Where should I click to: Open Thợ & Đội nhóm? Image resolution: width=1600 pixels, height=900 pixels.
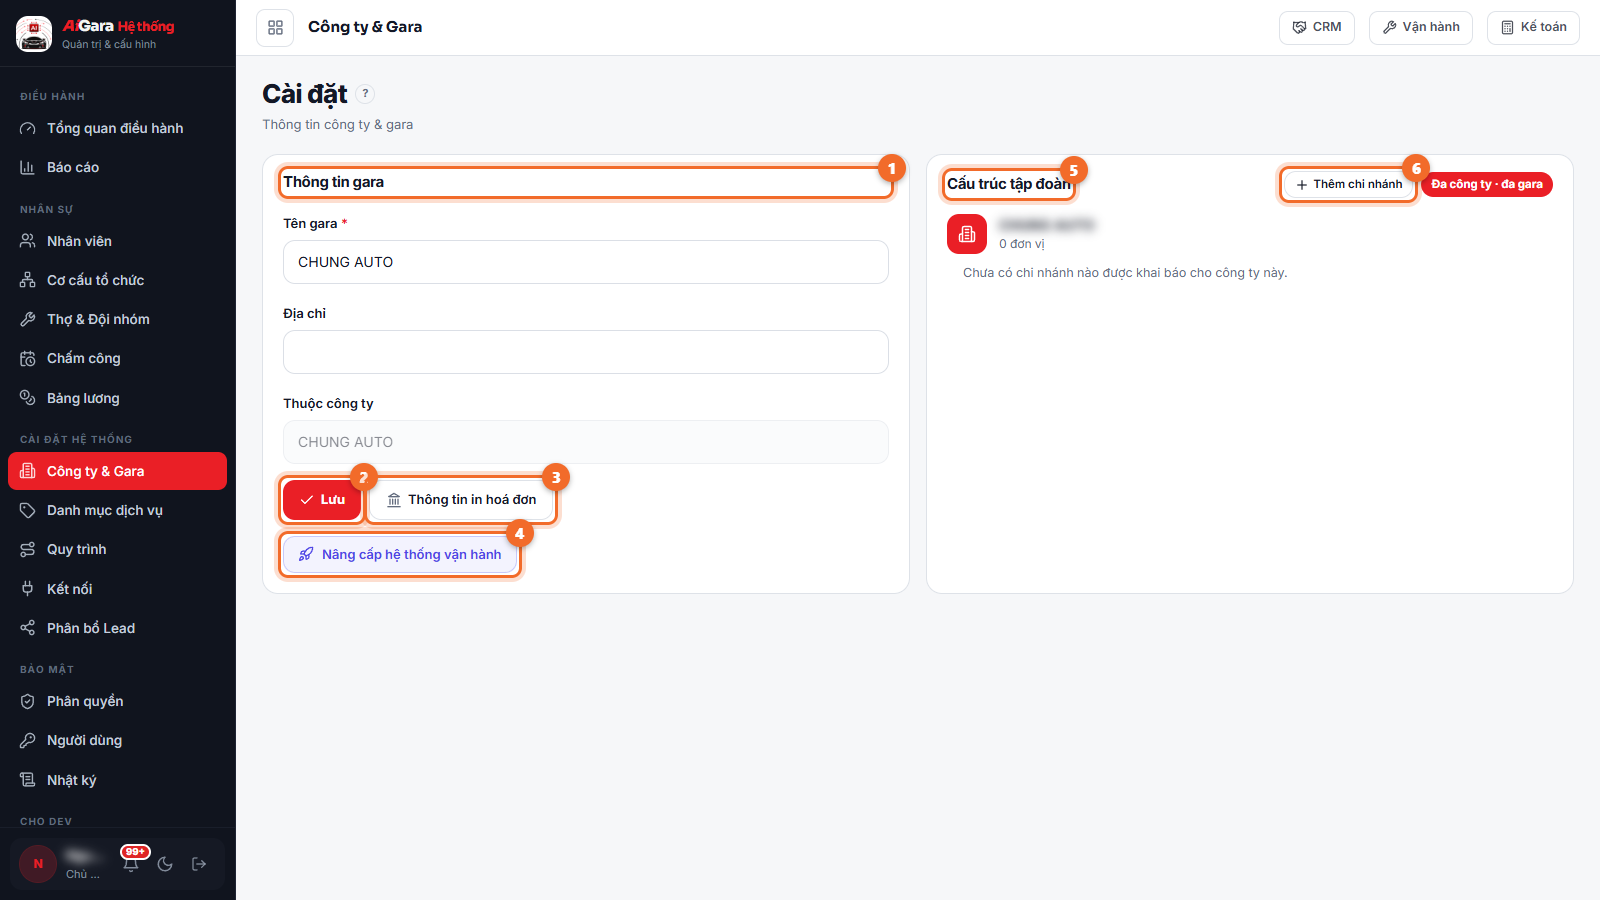[x=118, y=319]
